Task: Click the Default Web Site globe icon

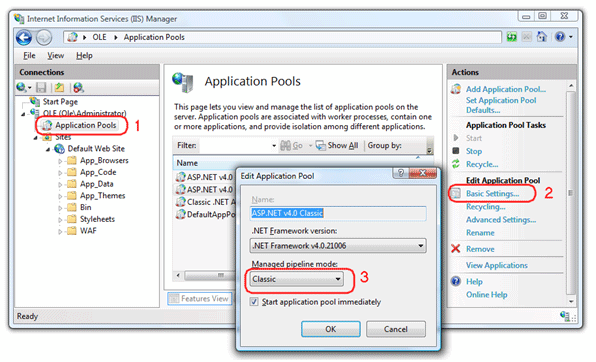Action: tap(59, 149)
